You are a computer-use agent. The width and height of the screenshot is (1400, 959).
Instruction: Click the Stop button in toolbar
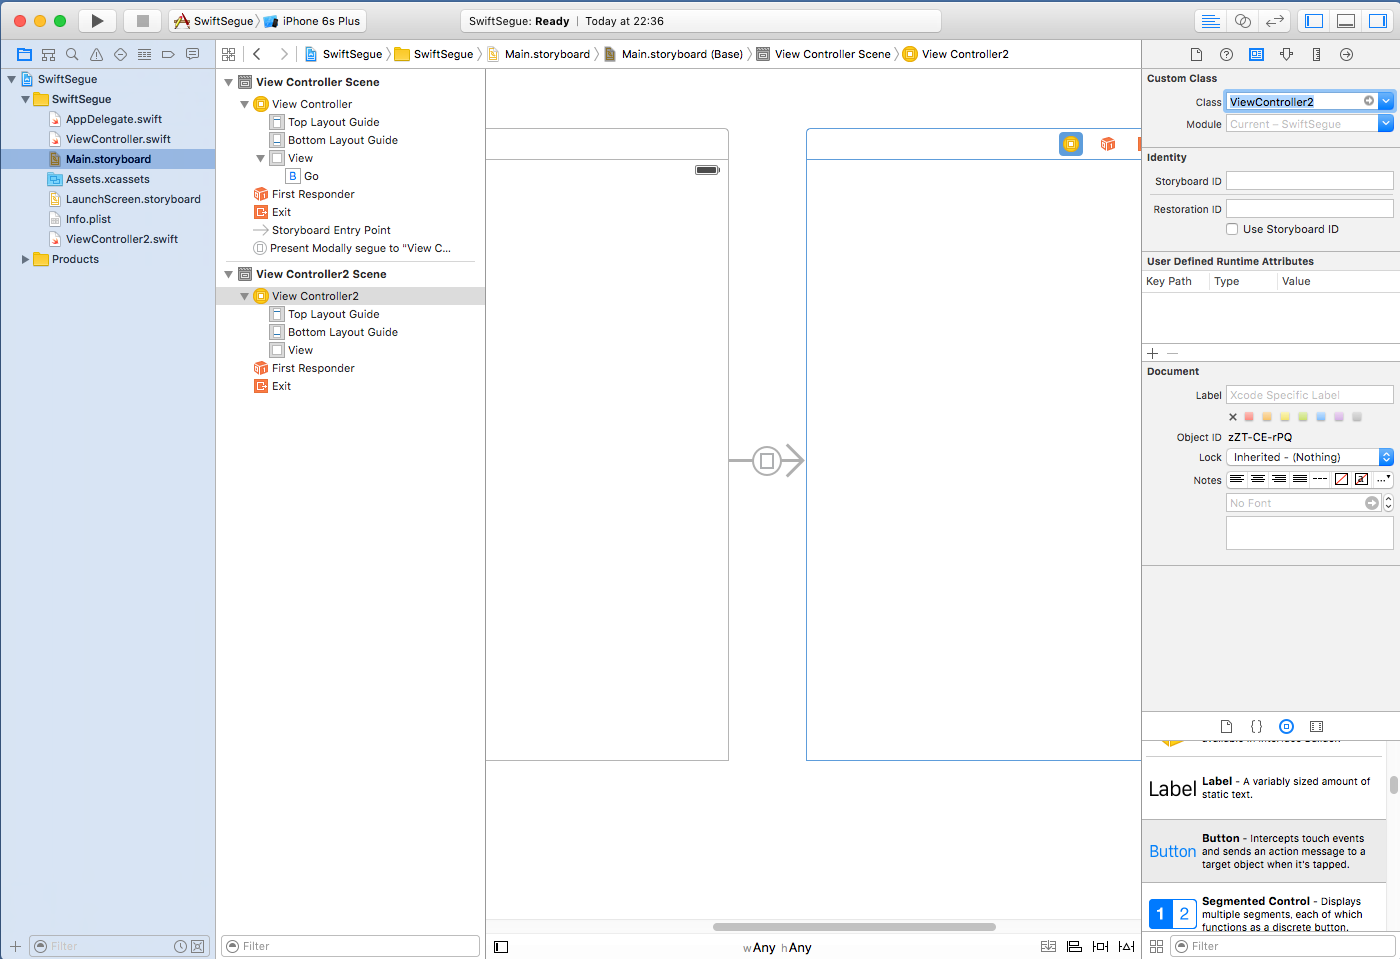pyautogui.click(x=142, y=21)
